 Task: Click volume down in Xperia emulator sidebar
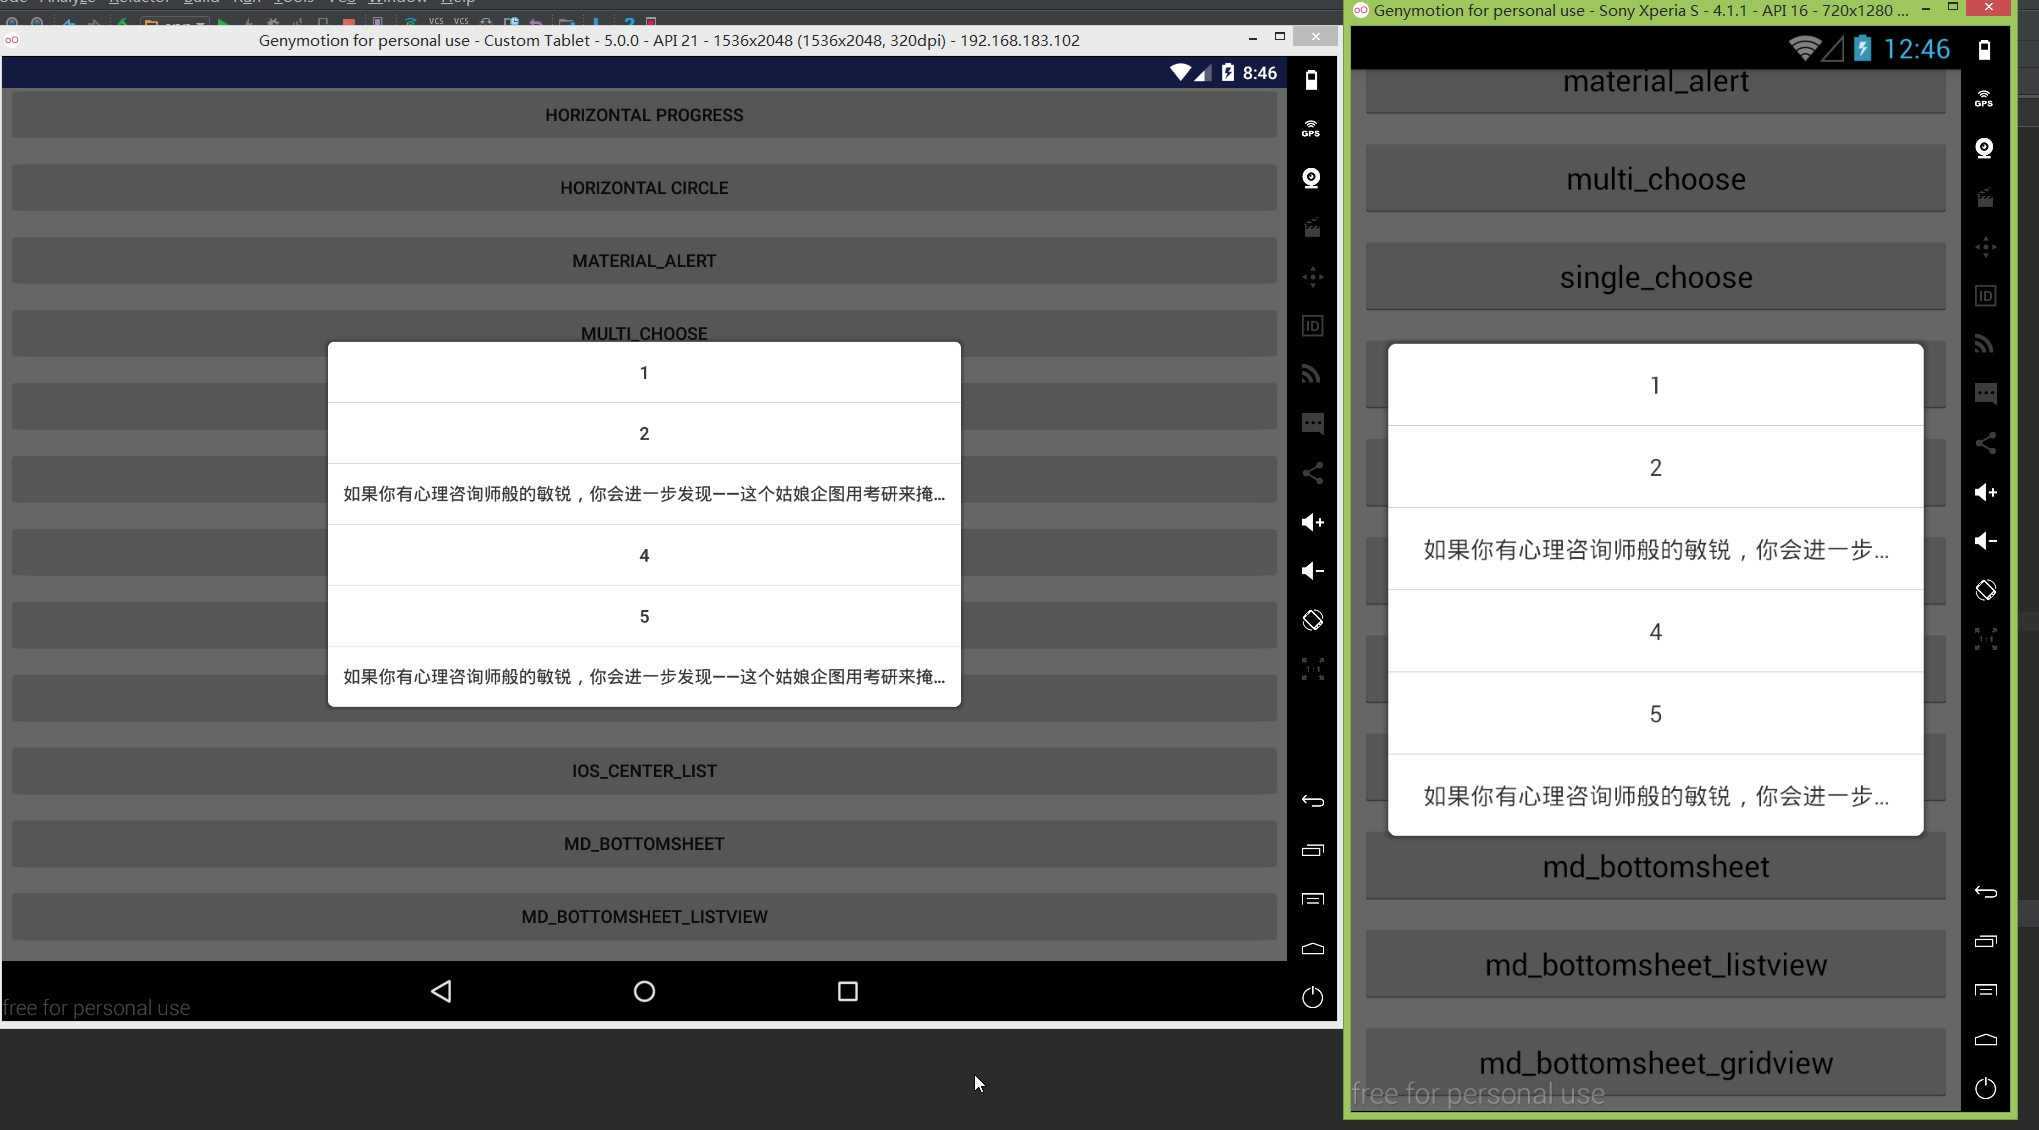(1985, 541)
